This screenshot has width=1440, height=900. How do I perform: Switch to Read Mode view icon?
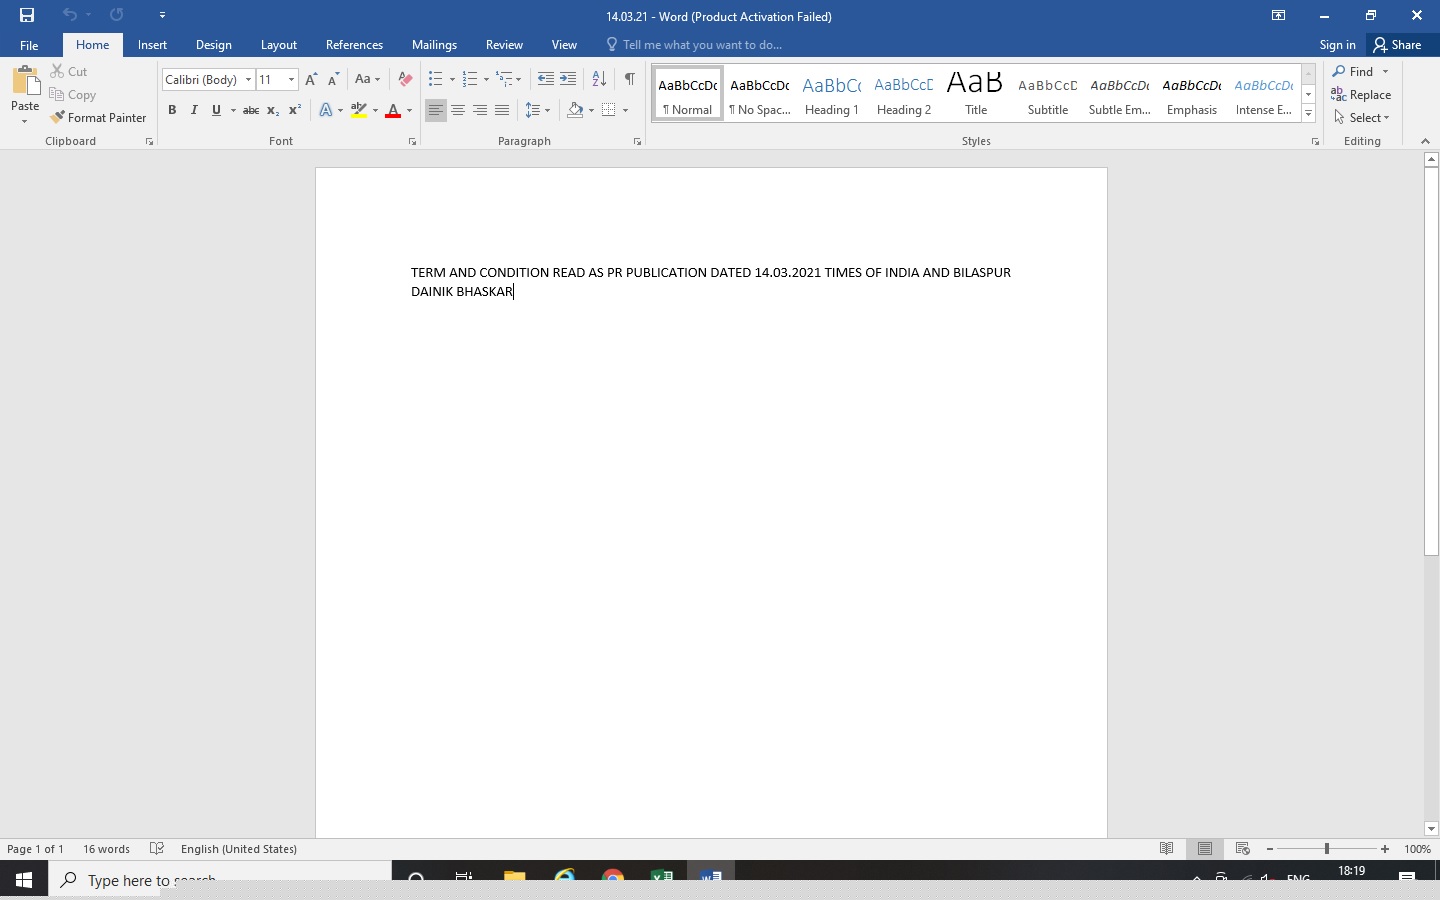pyautogui.click(x=1167, y=849)
